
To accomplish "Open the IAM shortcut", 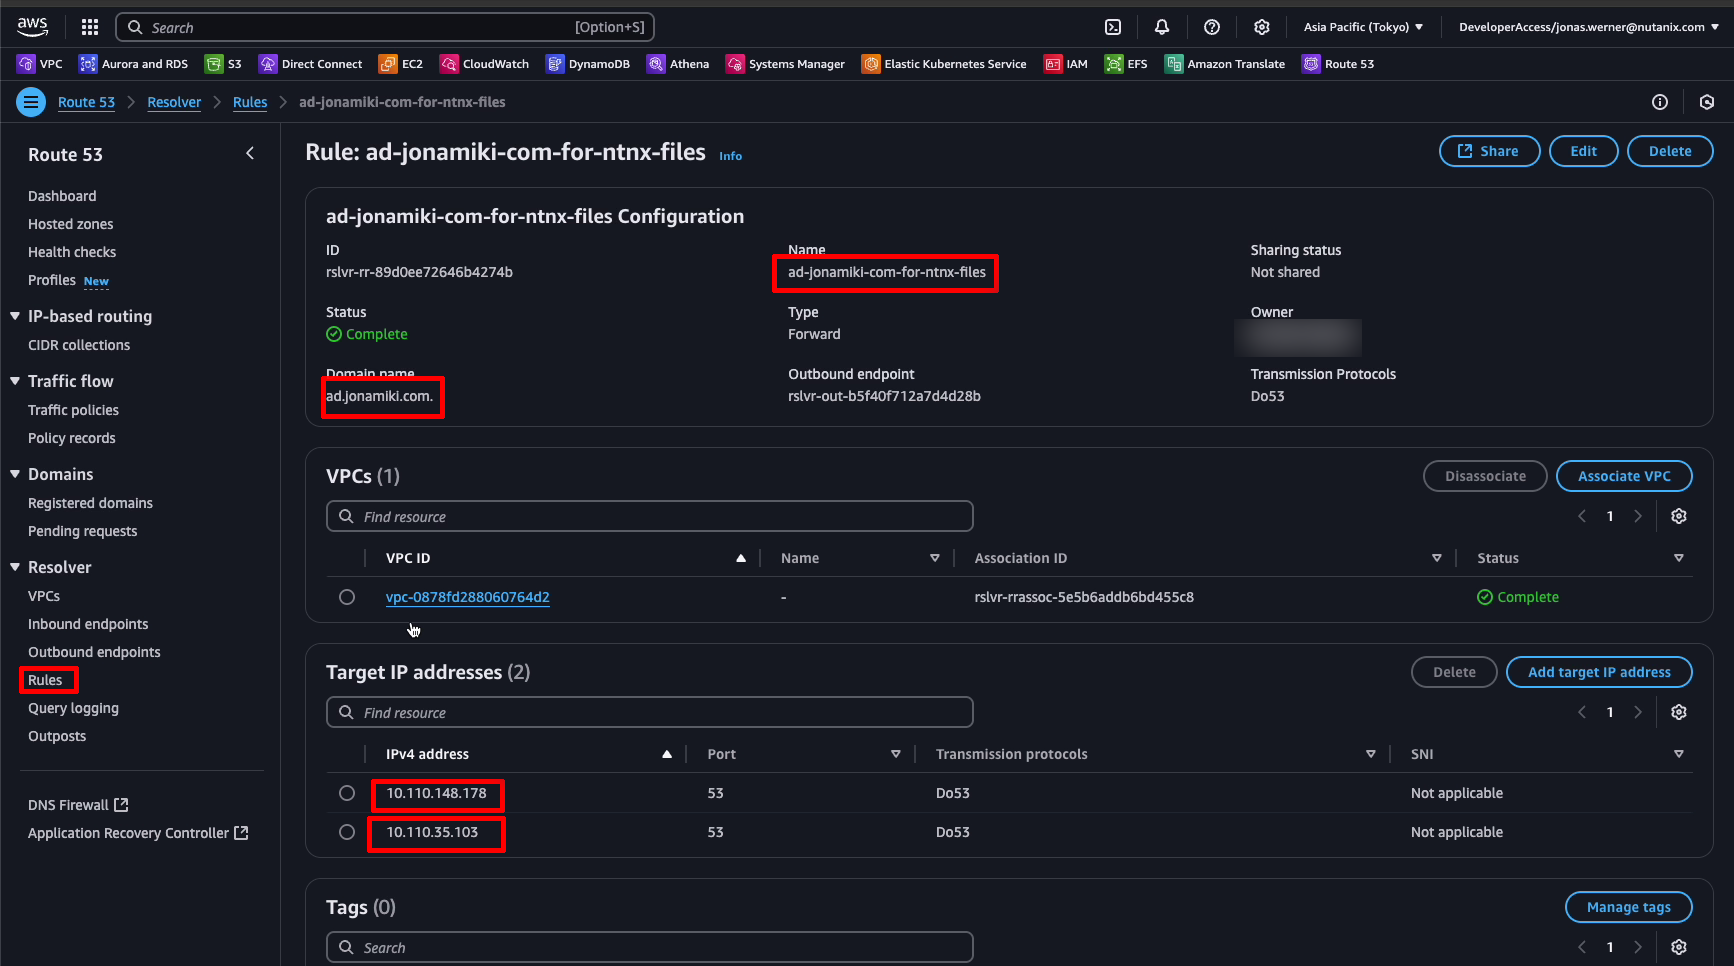I will 1066,64.
